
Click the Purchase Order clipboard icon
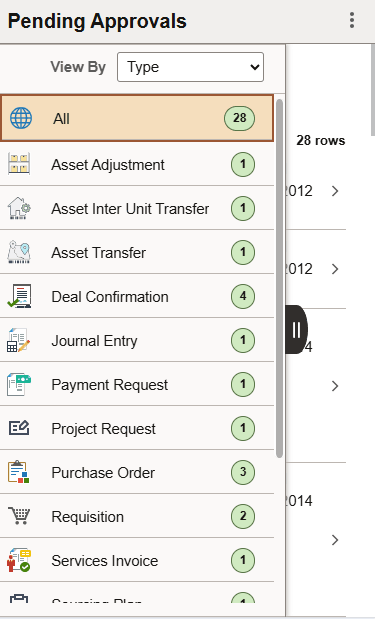point(19,472)
